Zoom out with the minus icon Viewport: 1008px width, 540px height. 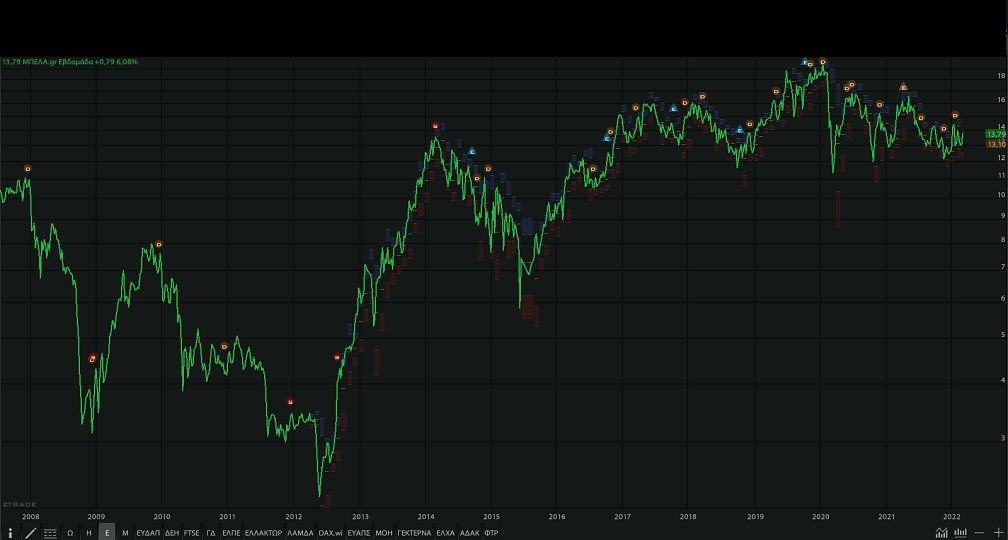click(x=979, y=532)
